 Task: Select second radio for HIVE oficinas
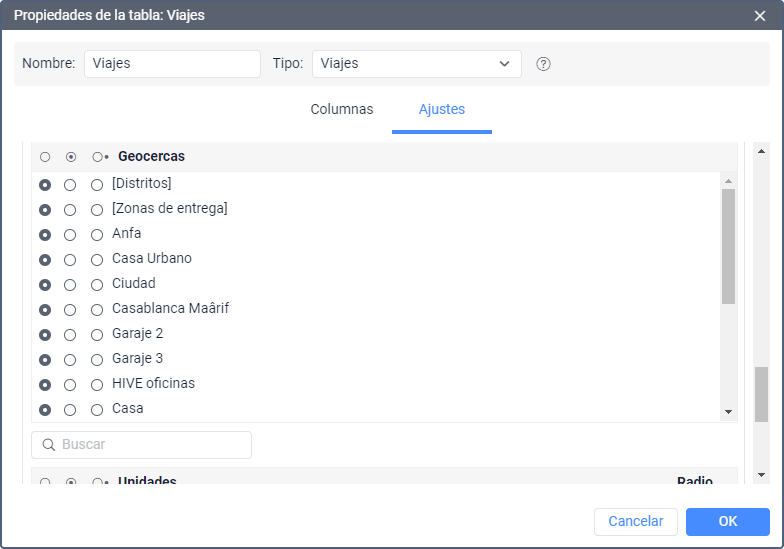[x=70, y=385]
